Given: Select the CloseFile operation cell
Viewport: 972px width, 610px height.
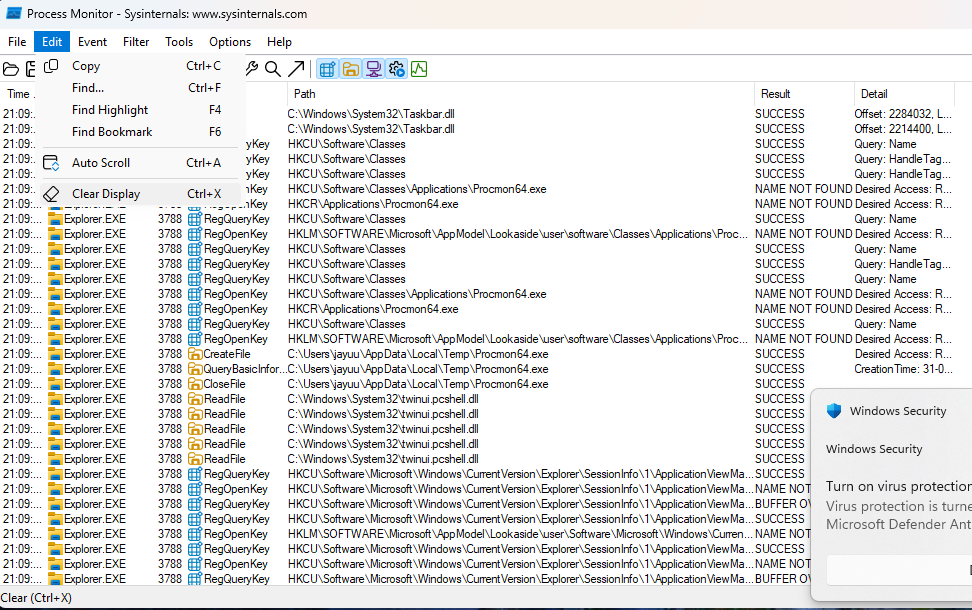Looking at the screenshot, I should click(224, 384).
